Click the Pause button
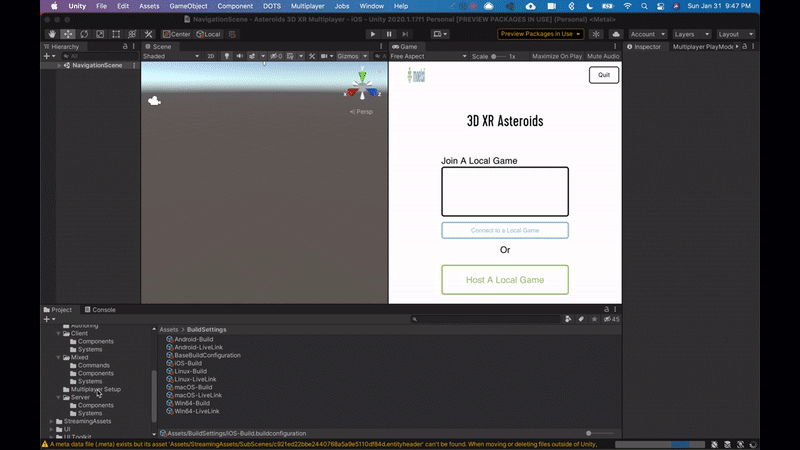This screenshot has width=800, height=450. (389, 34)
